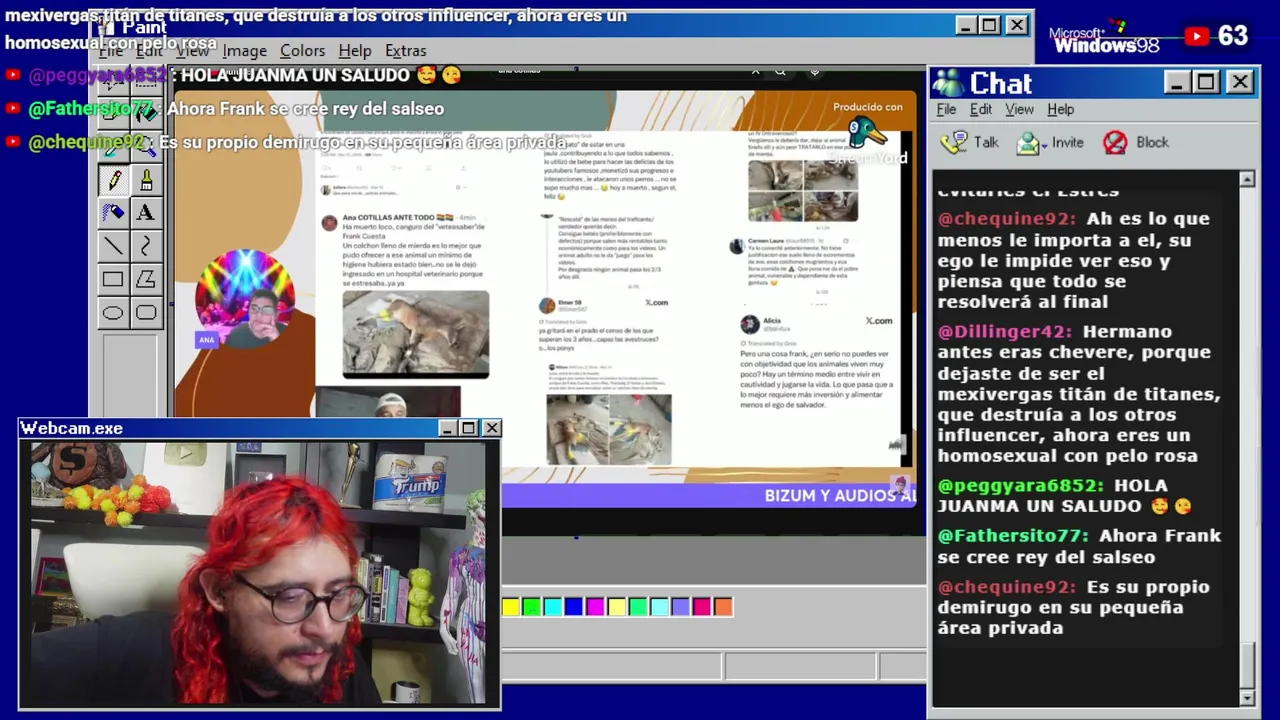Open the Help menu in Paint
The image size is (1280, 720).
tap(354, 51)
